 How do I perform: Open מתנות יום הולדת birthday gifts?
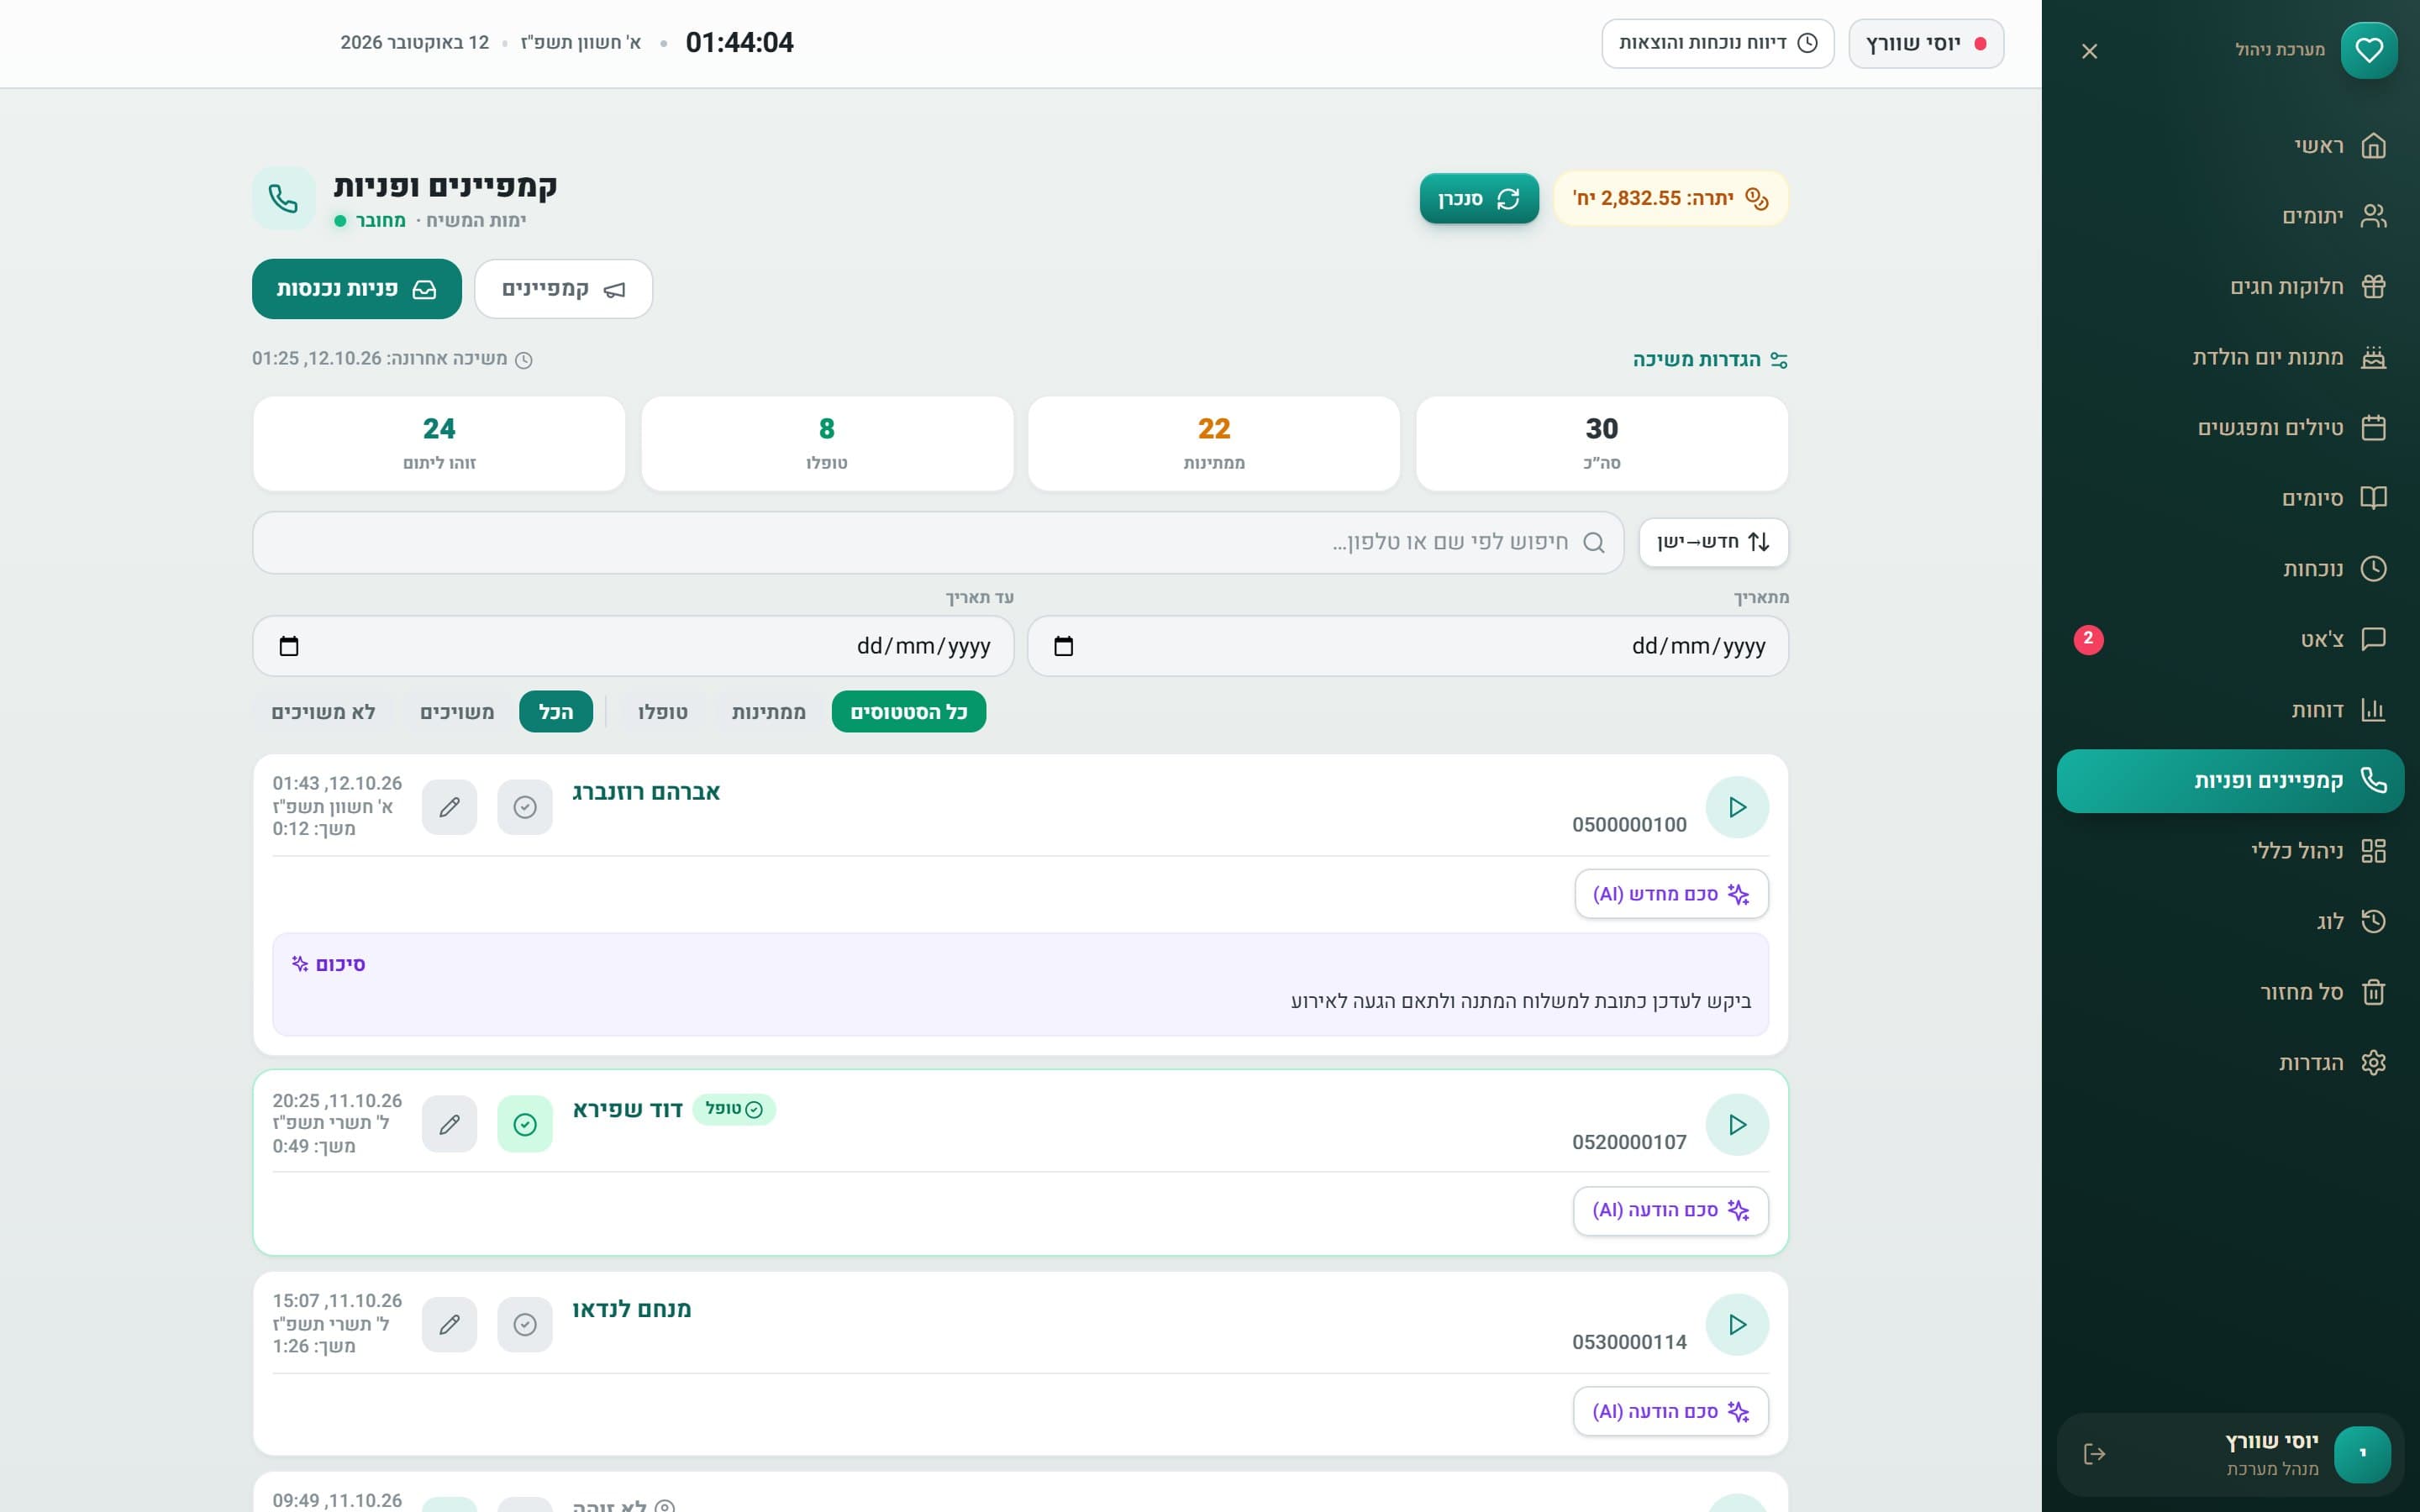pyautogui.click(x=2230, y=357)
